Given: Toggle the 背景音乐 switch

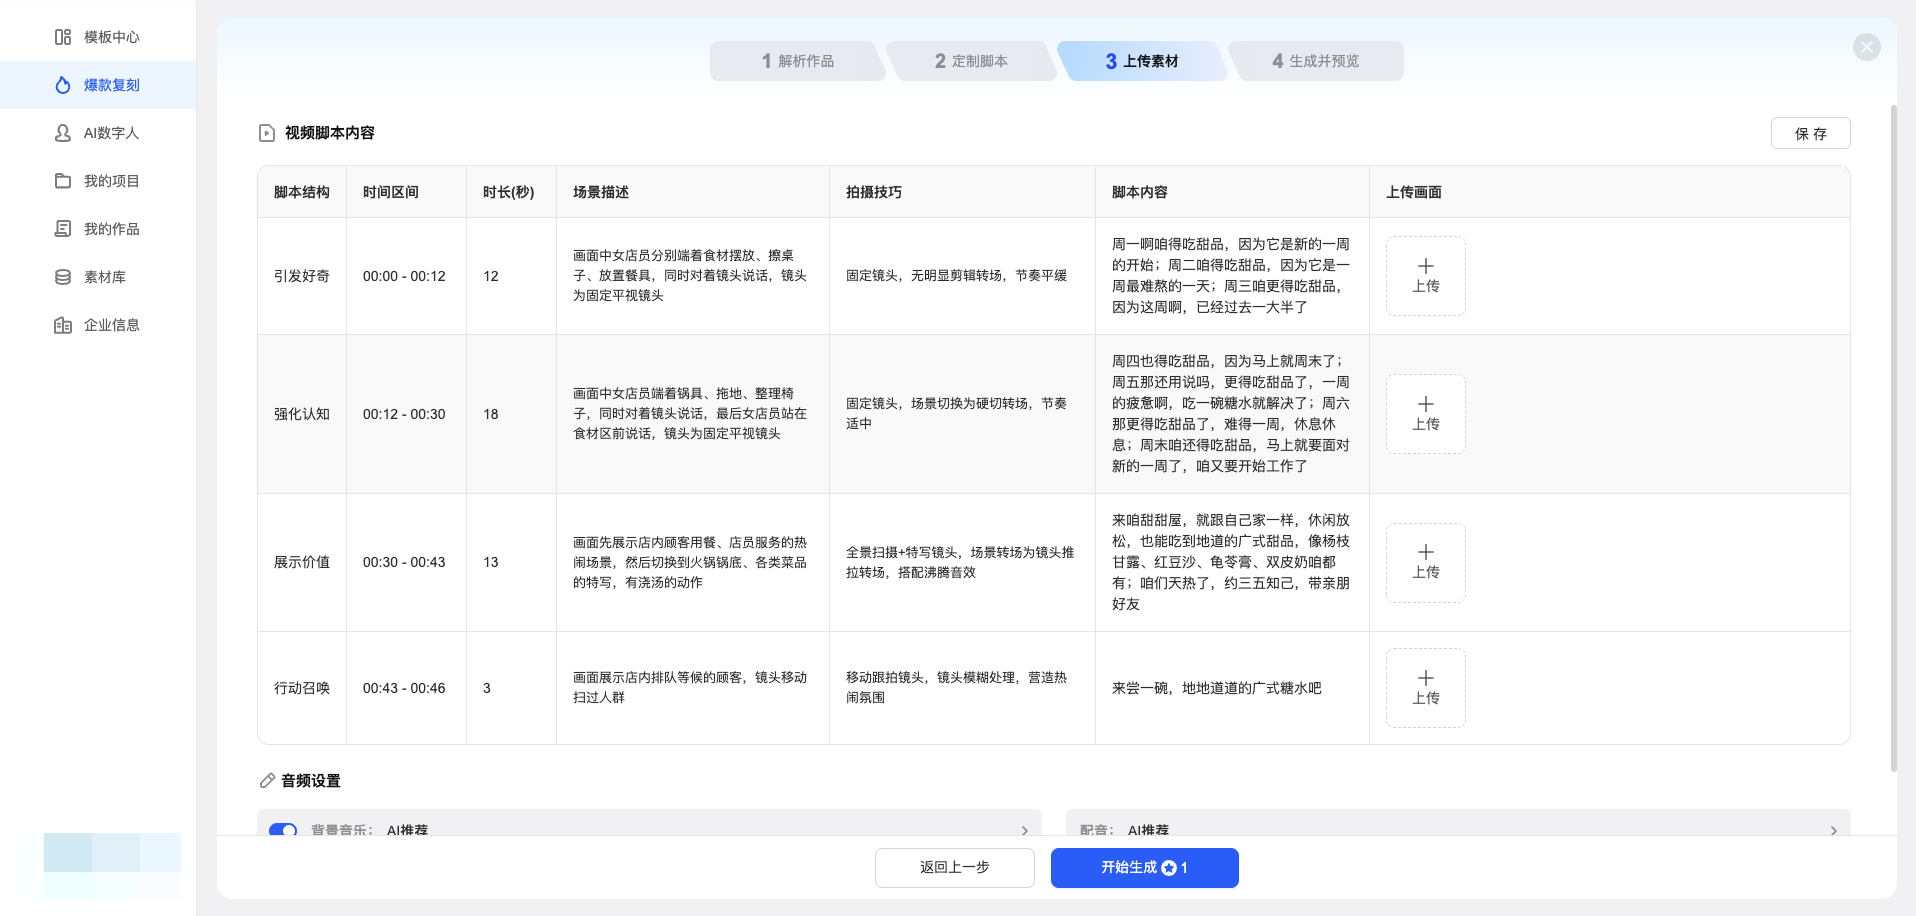Looking at the screenshot, I should (283, 829).
